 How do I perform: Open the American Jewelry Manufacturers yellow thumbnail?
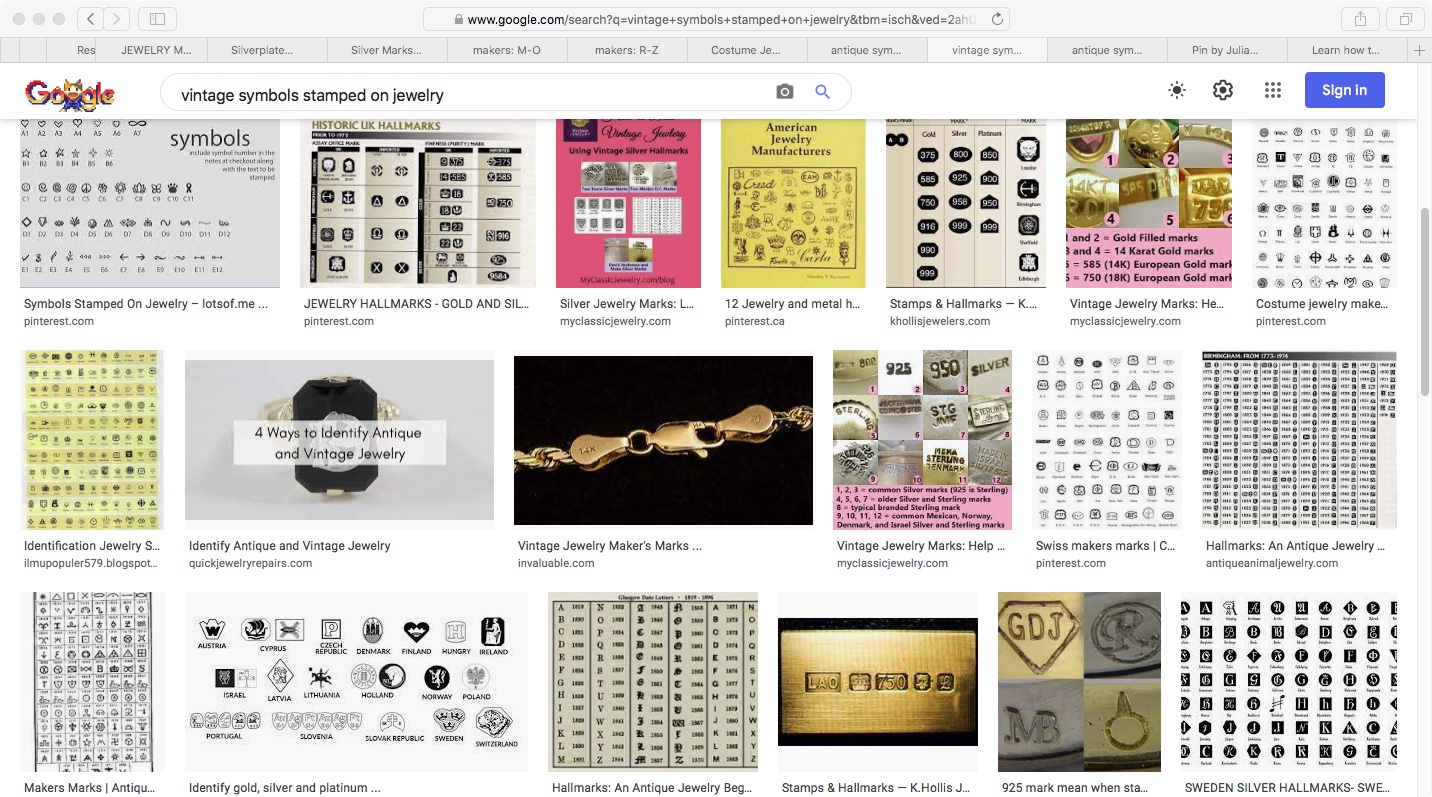792,203
